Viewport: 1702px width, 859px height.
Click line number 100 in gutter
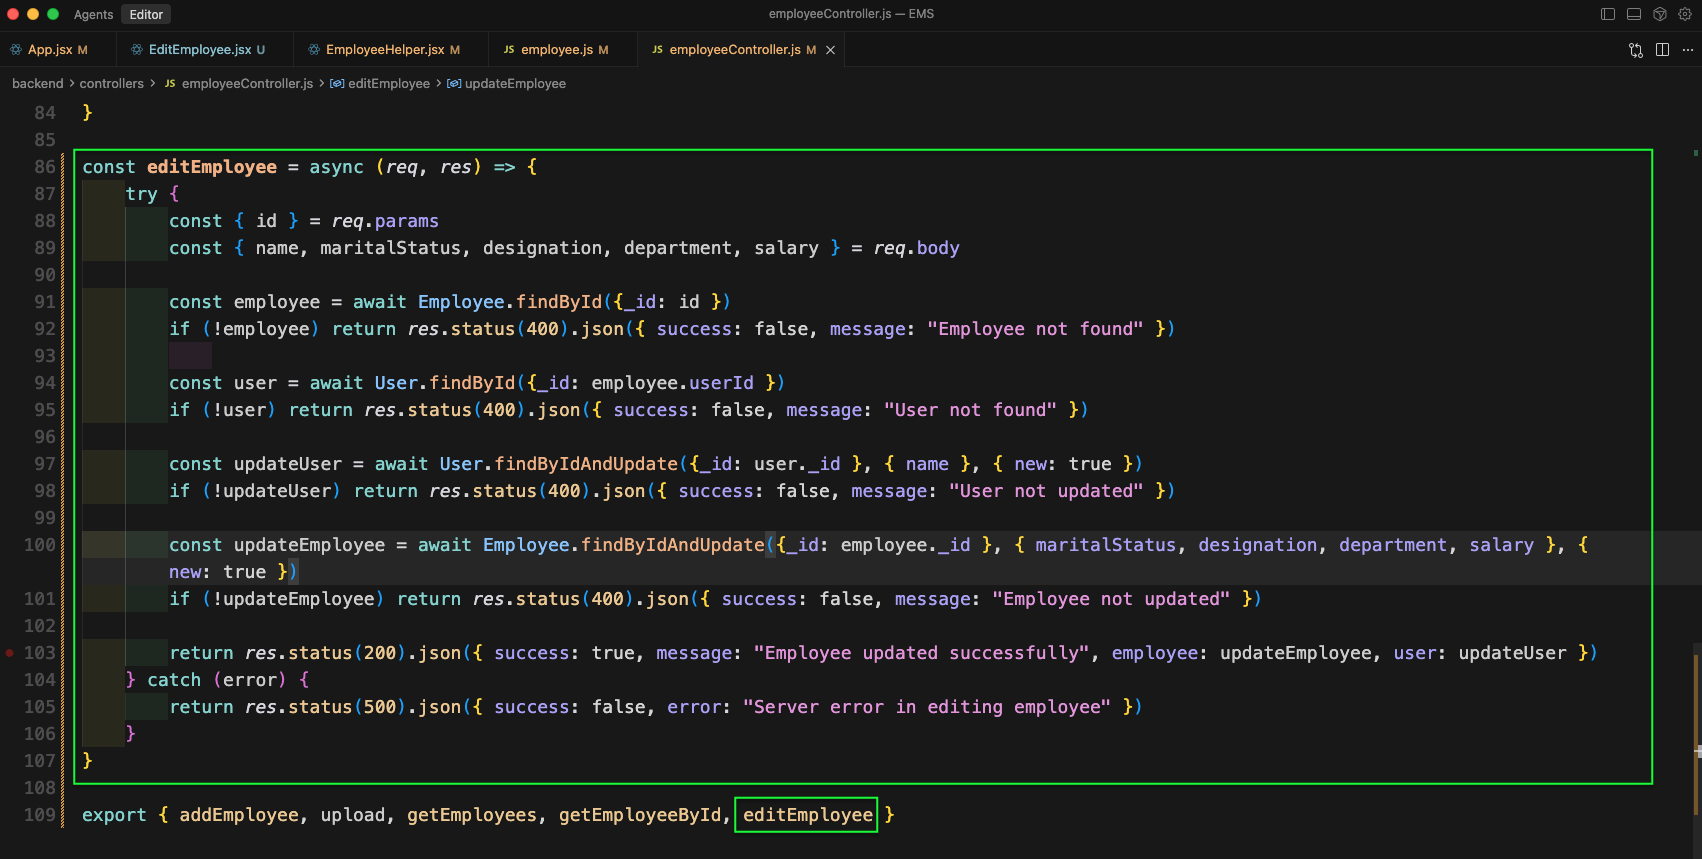(x=40, y=545)
